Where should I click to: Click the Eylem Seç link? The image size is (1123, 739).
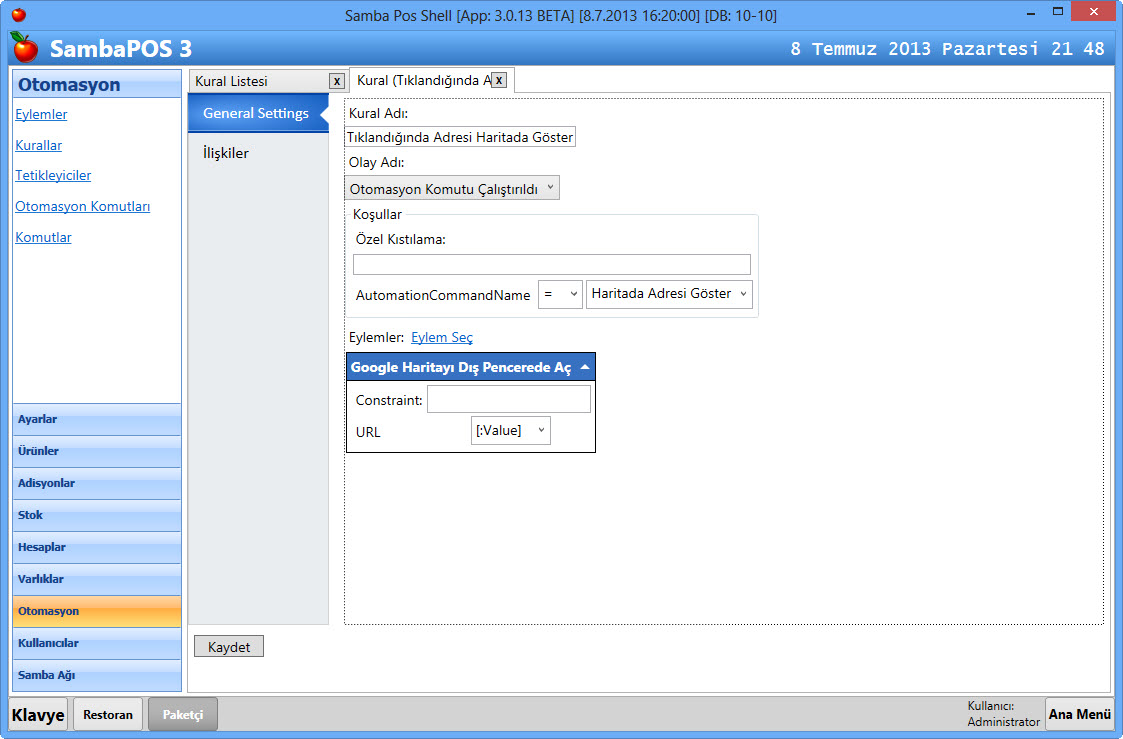[x=442, y=338]
